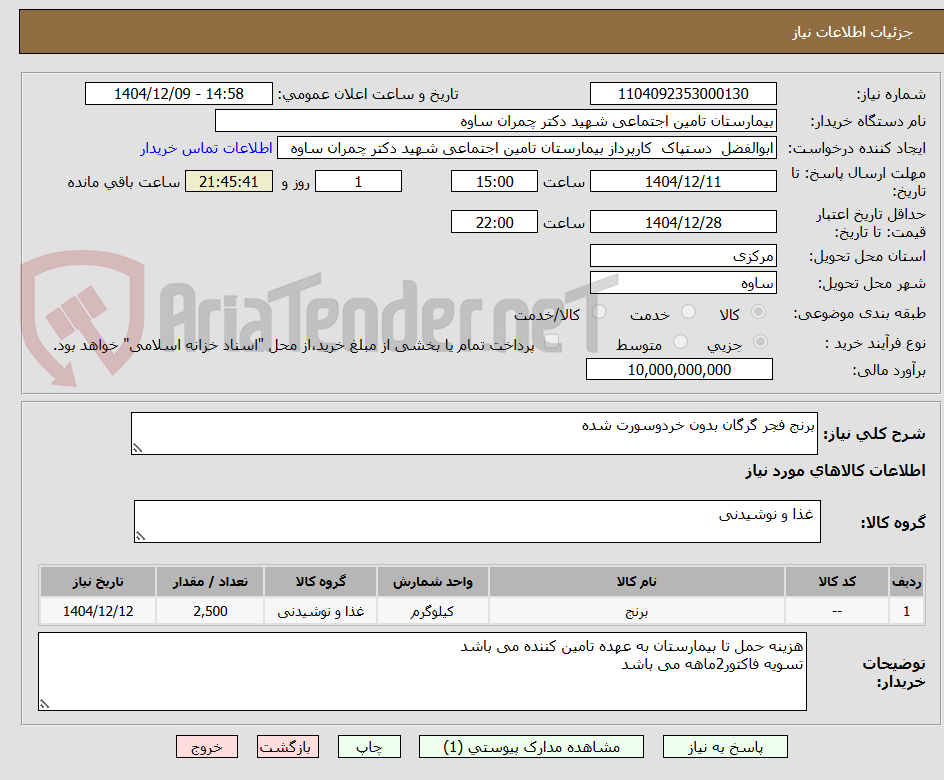The width and height of the screenshot is (944, 780).
Task: Click the remaining days field showing 1
Action: click(358, 181)
